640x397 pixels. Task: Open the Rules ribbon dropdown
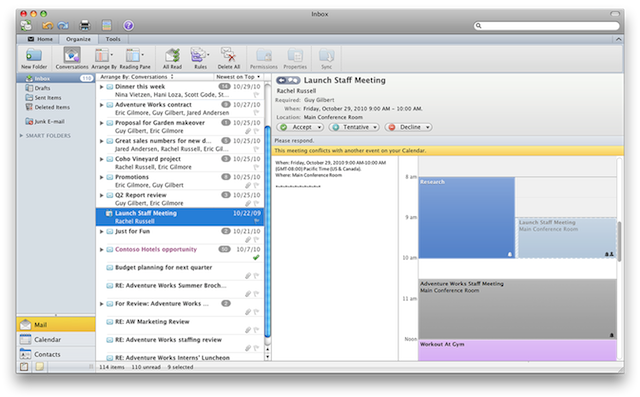pos(200,58)
